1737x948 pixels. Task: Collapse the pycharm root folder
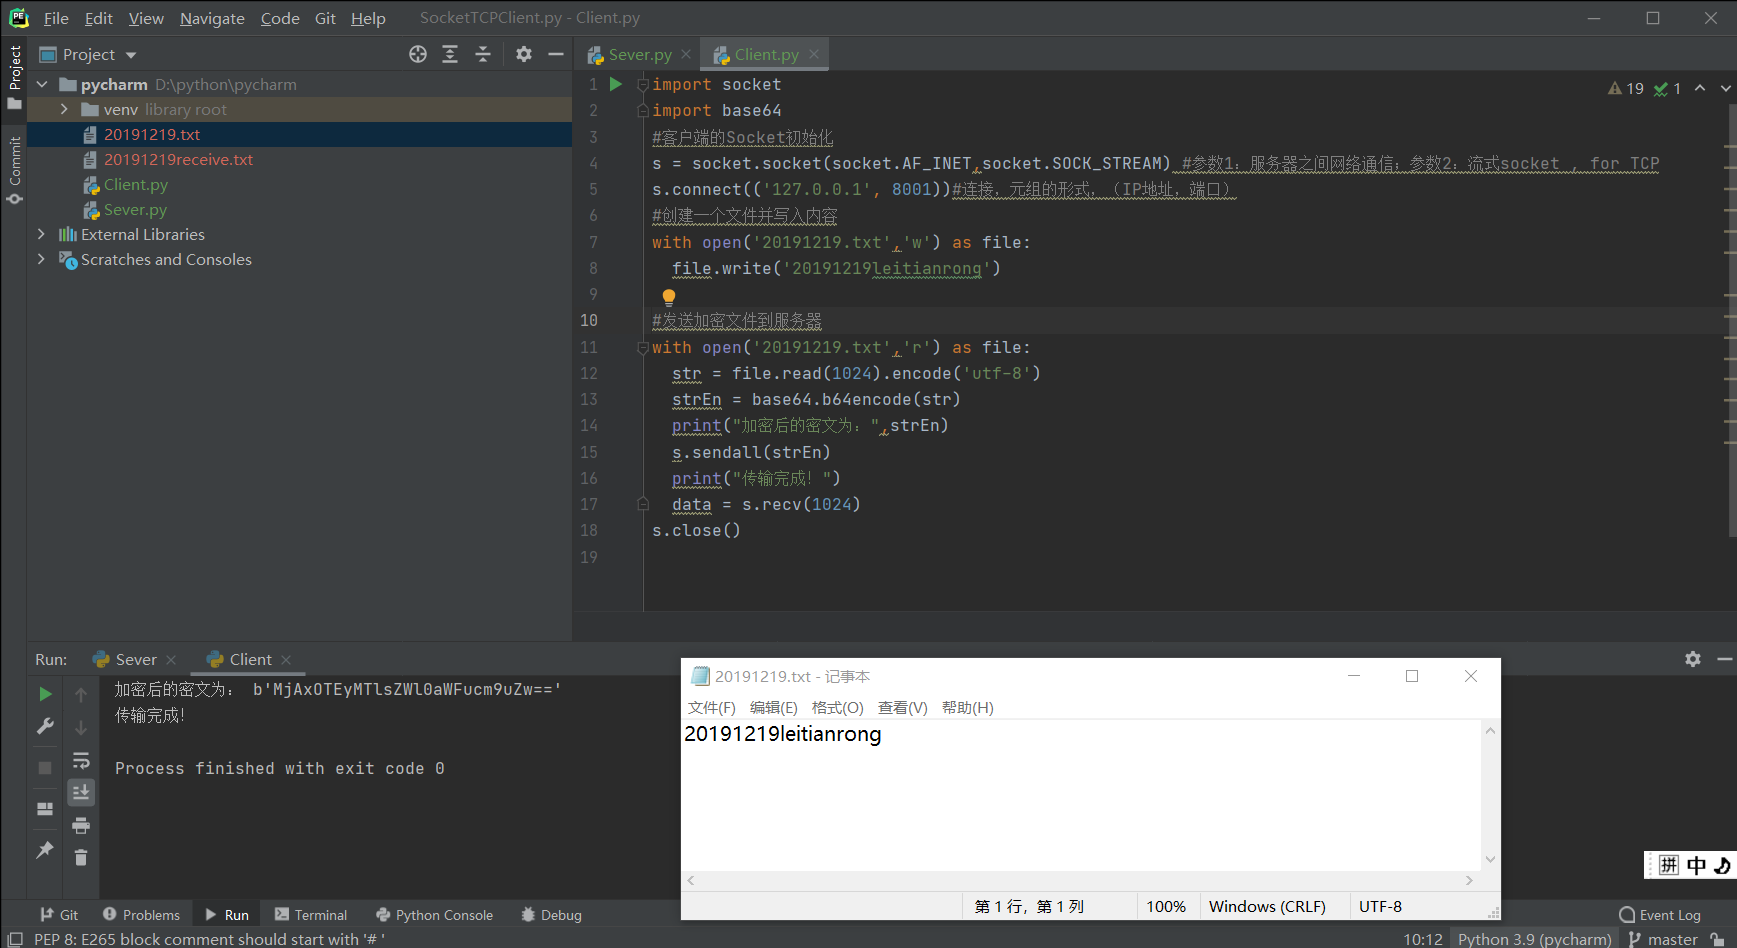point(42,84)
